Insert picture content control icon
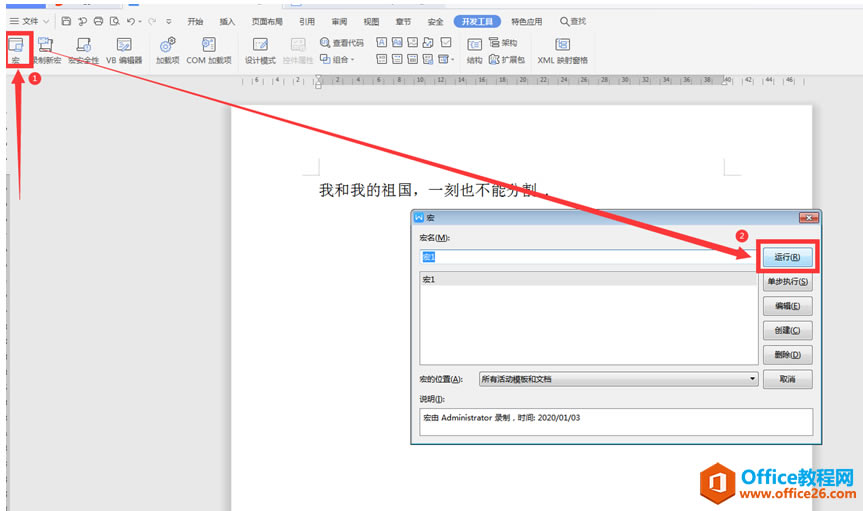The image size is (863, 511). pos(412,42)
